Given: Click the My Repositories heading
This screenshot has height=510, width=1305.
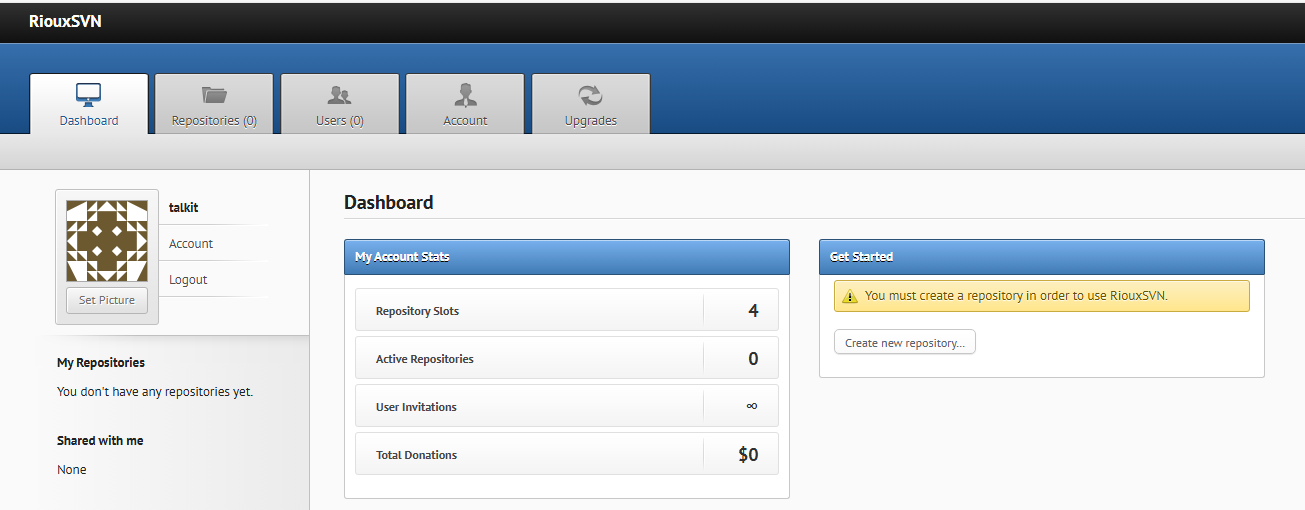Looking at the screenshot, I should pos(101,363).
